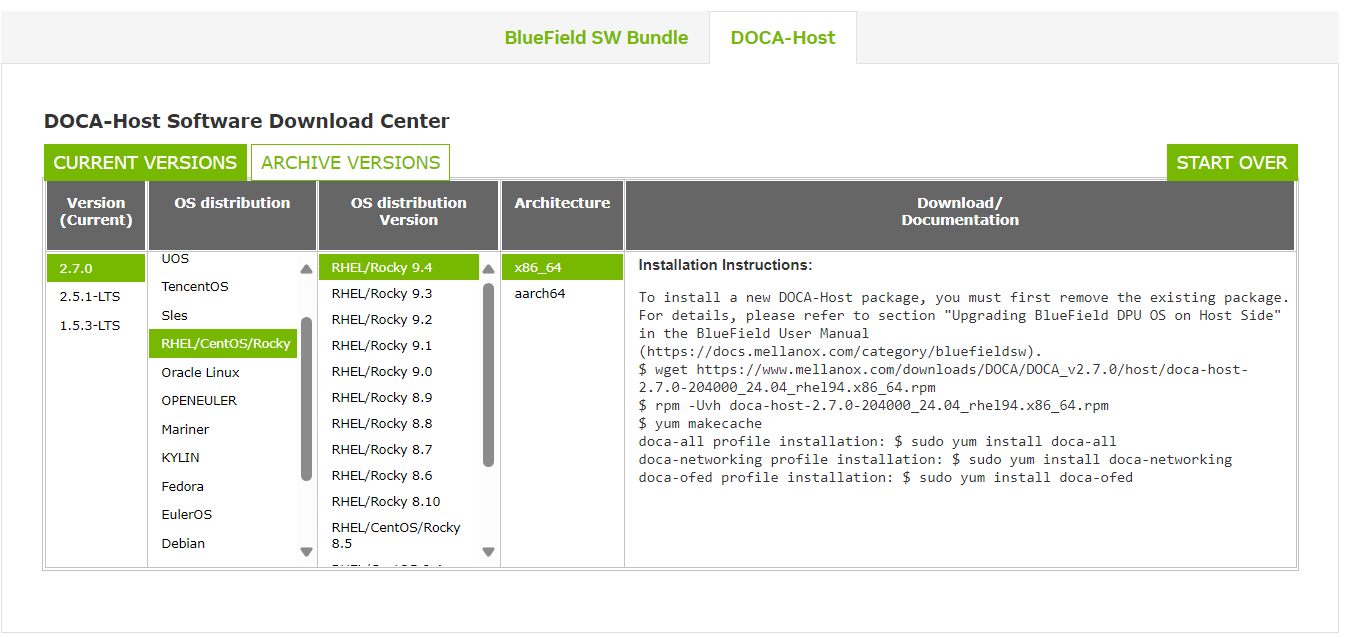Open the CURRENT VERSIONS tab
The width and height of the screenshot is (1347, 637).
click(145, 162)
